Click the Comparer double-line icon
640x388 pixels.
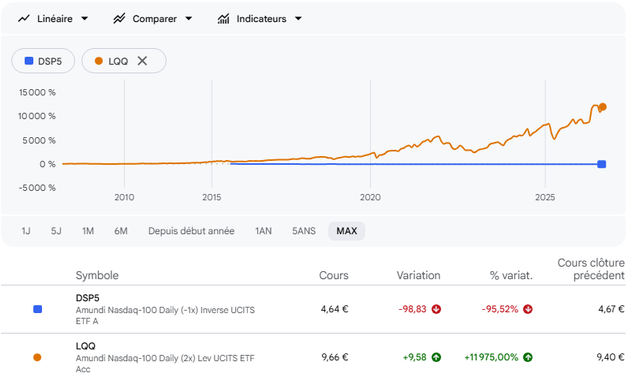pyautogui.click(x=119, y=18)
